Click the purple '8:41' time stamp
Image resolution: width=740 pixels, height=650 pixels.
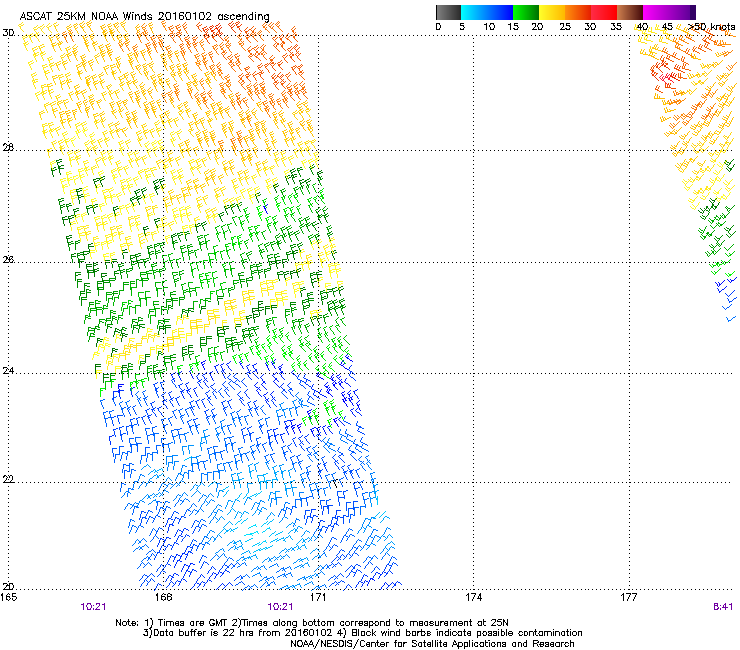point(723,607)
